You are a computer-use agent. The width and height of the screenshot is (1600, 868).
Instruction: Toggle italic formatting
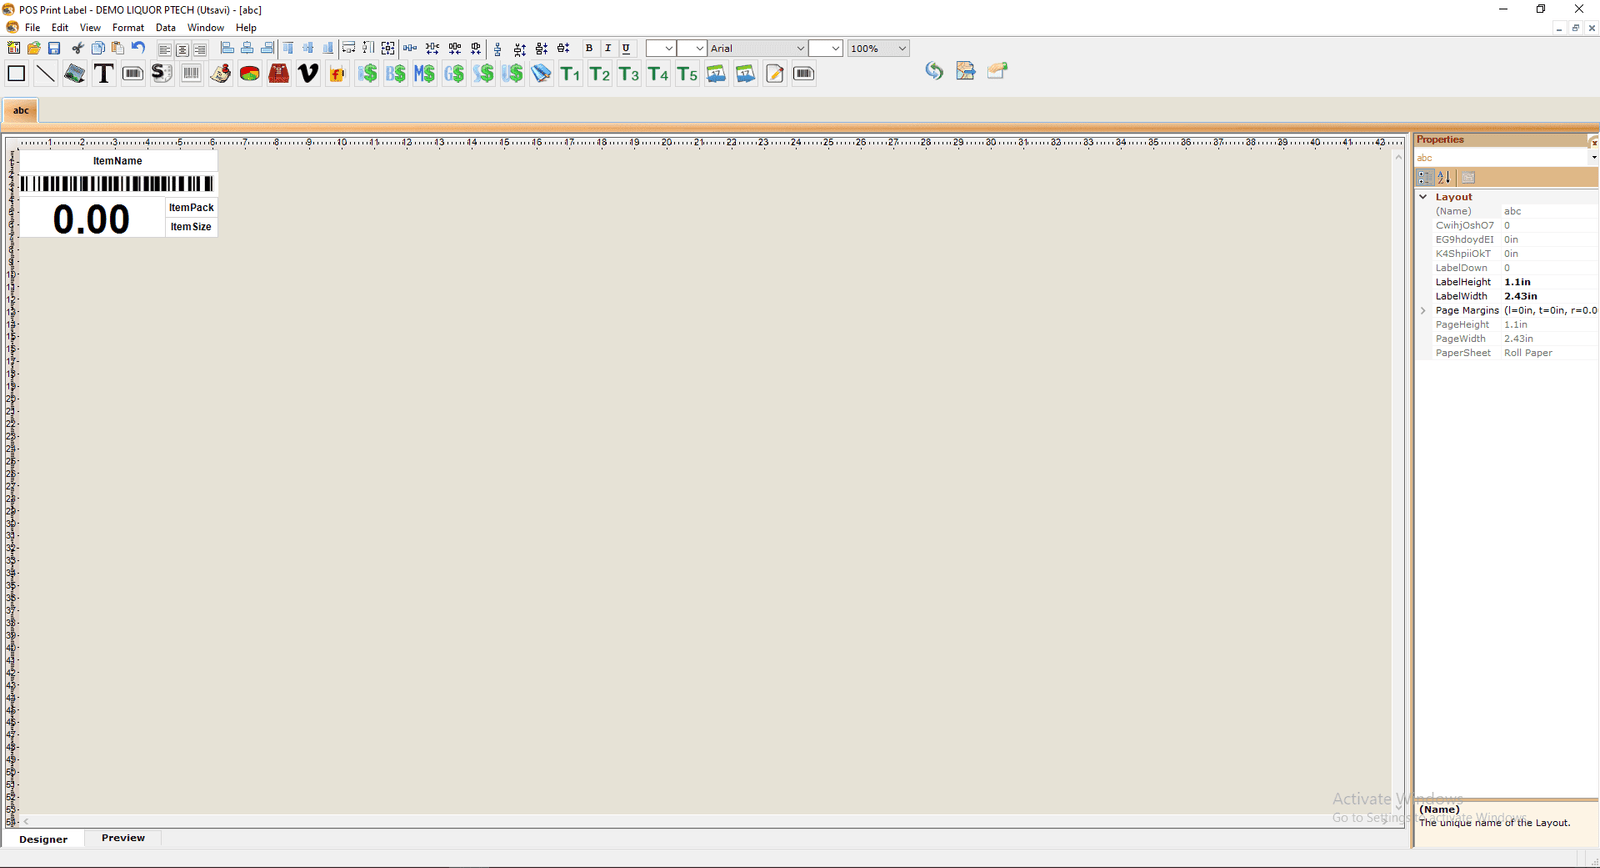point(608,48)
